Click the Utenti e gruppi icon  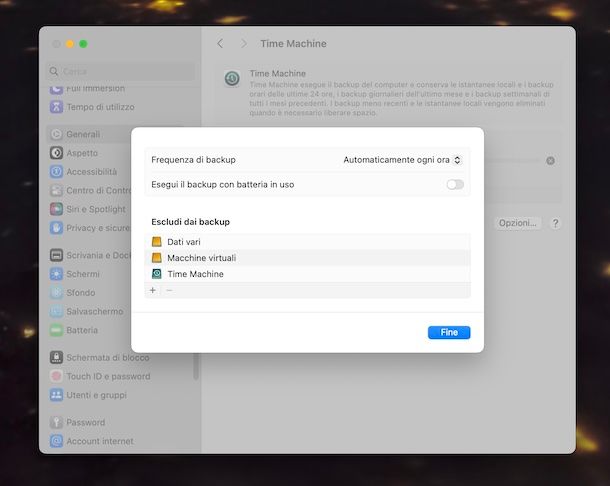coord(56,395)
